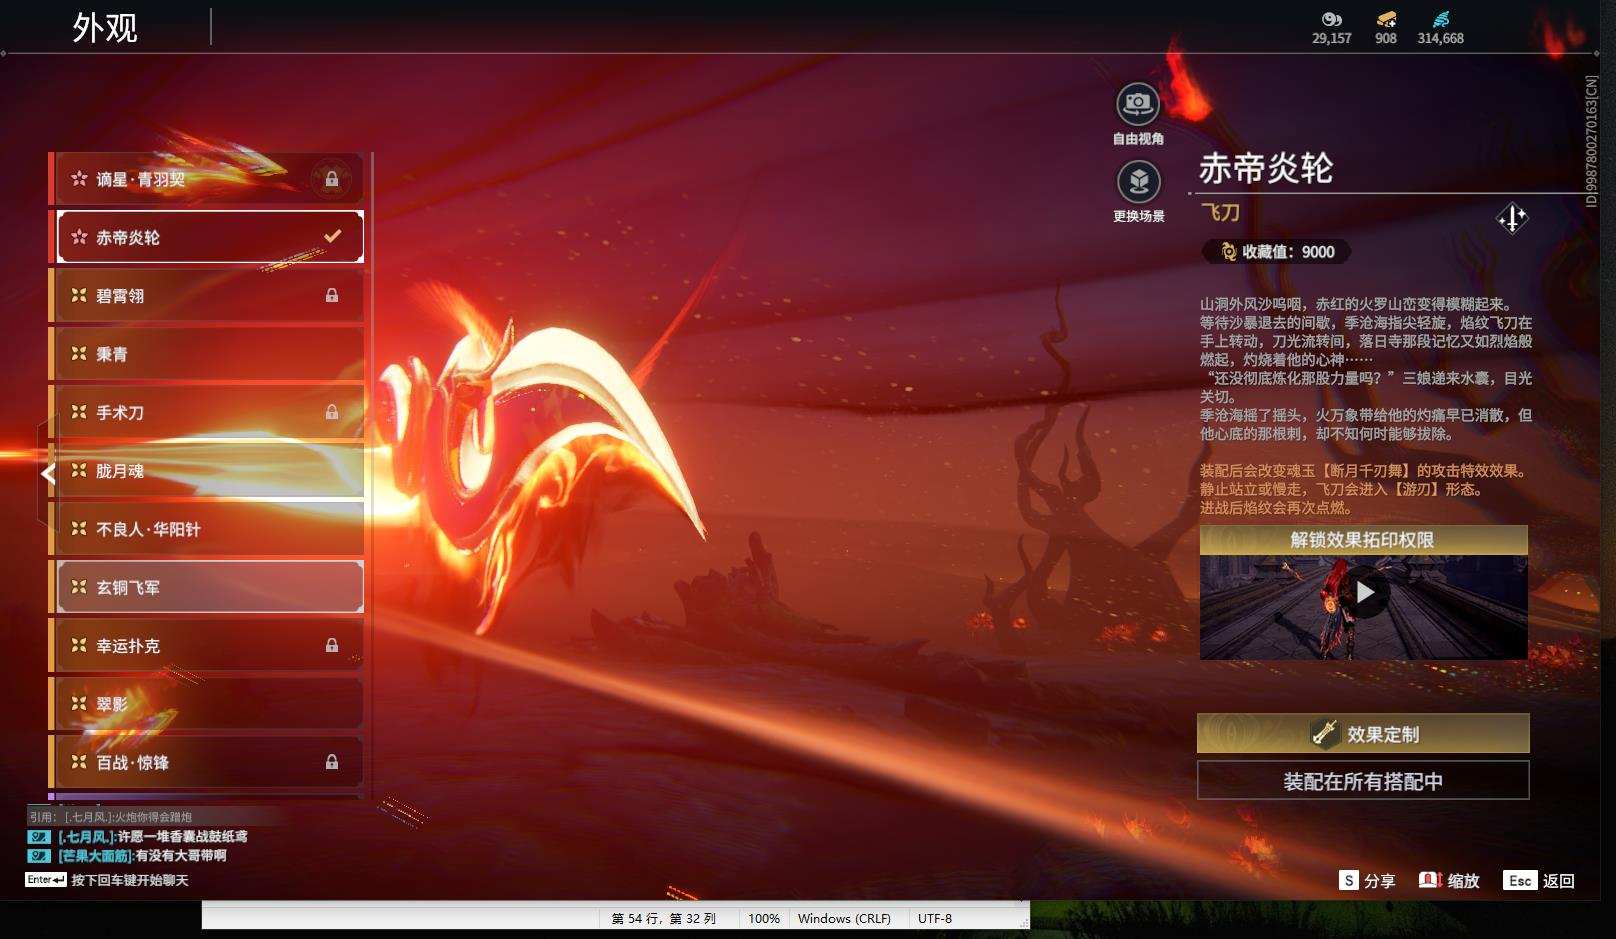Click 装配在所有搭配中 button
Viewport: 1616px width, 939px height.
click(1363, 781)
